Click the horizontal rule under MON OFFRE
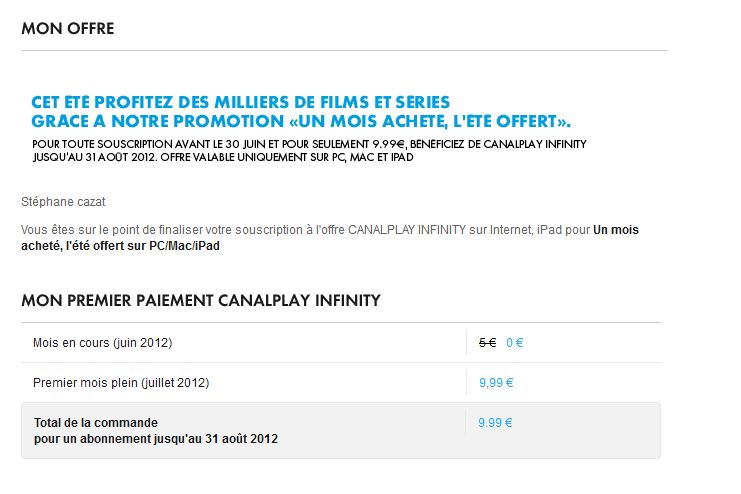The height and width of the screenshot is (494, 741). point(345,50)
